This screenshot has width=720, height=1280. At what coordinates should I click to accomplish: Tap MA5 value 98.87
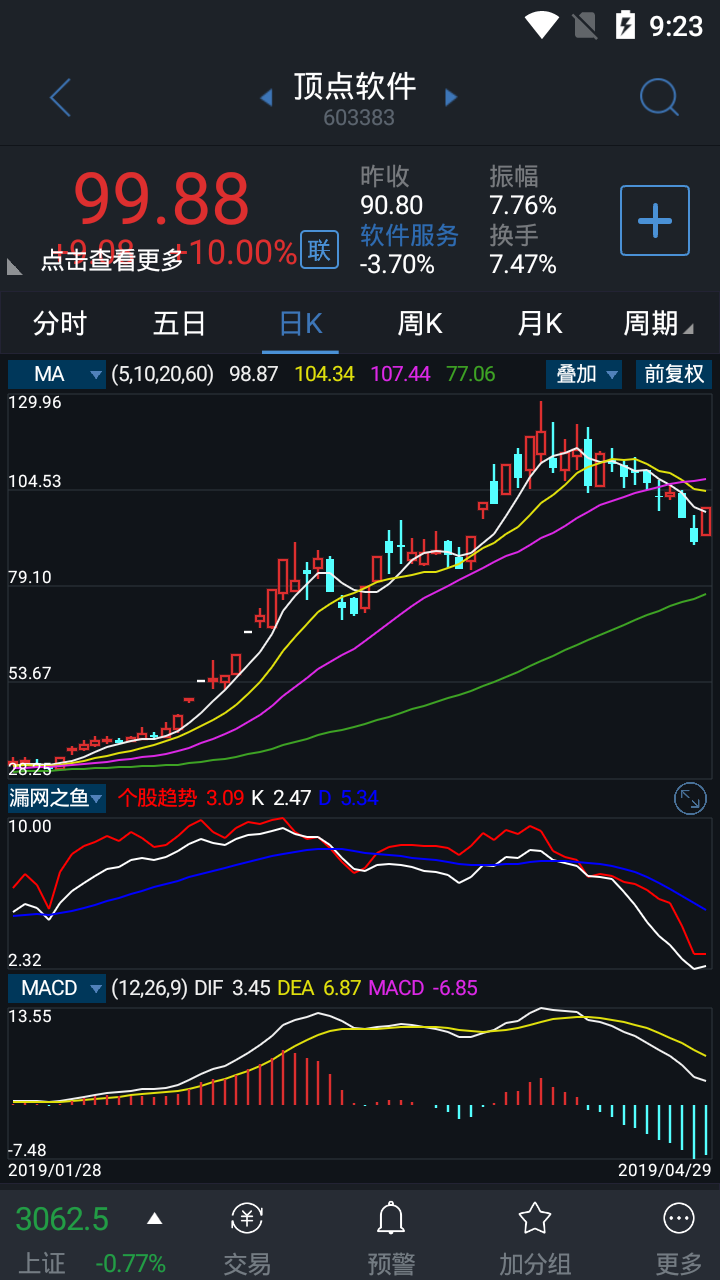[254, 374]
